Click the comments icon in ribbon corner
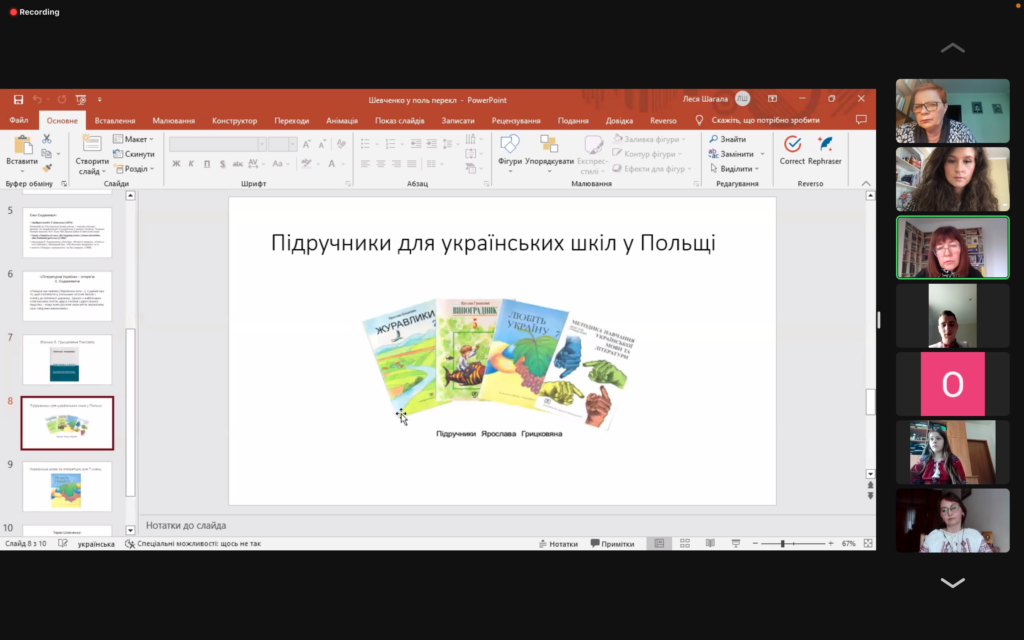This screenshot has height=640, width=1024. (861, 120)
